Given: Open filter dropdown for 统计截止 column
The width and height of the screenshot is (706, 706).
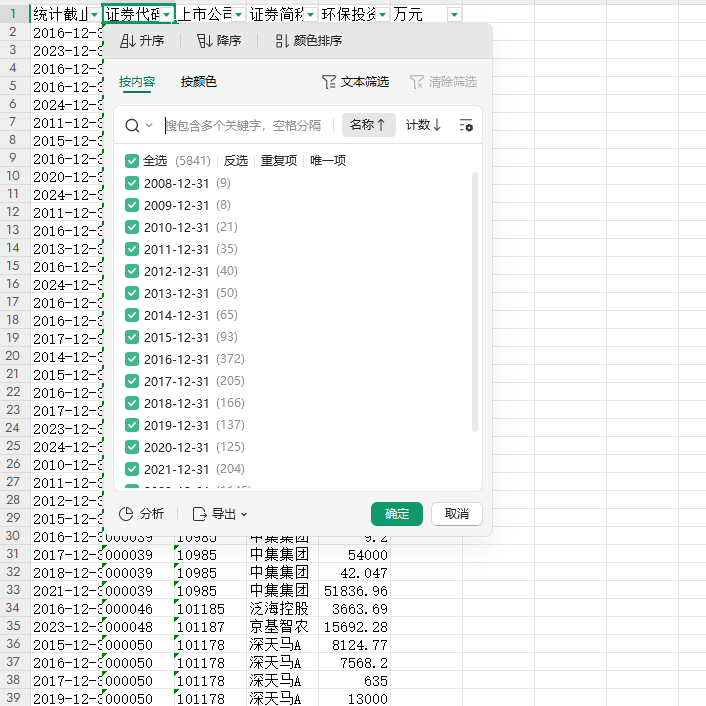Looking at the screenshot, I should pos(94,15).
